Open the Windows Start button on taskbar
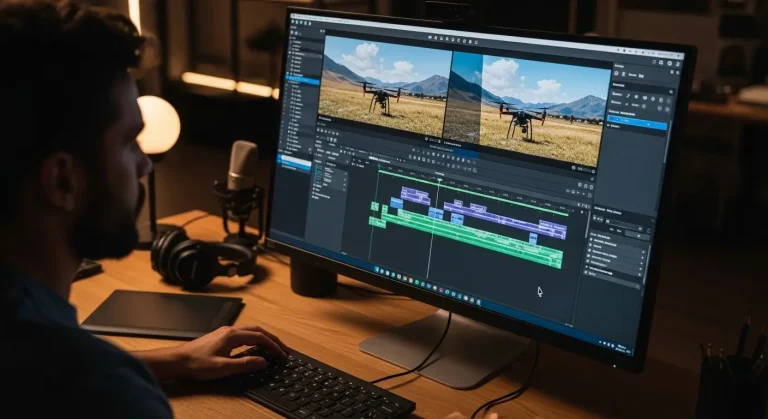The height and width of the screenshot is (419, 768). point(377,269)
